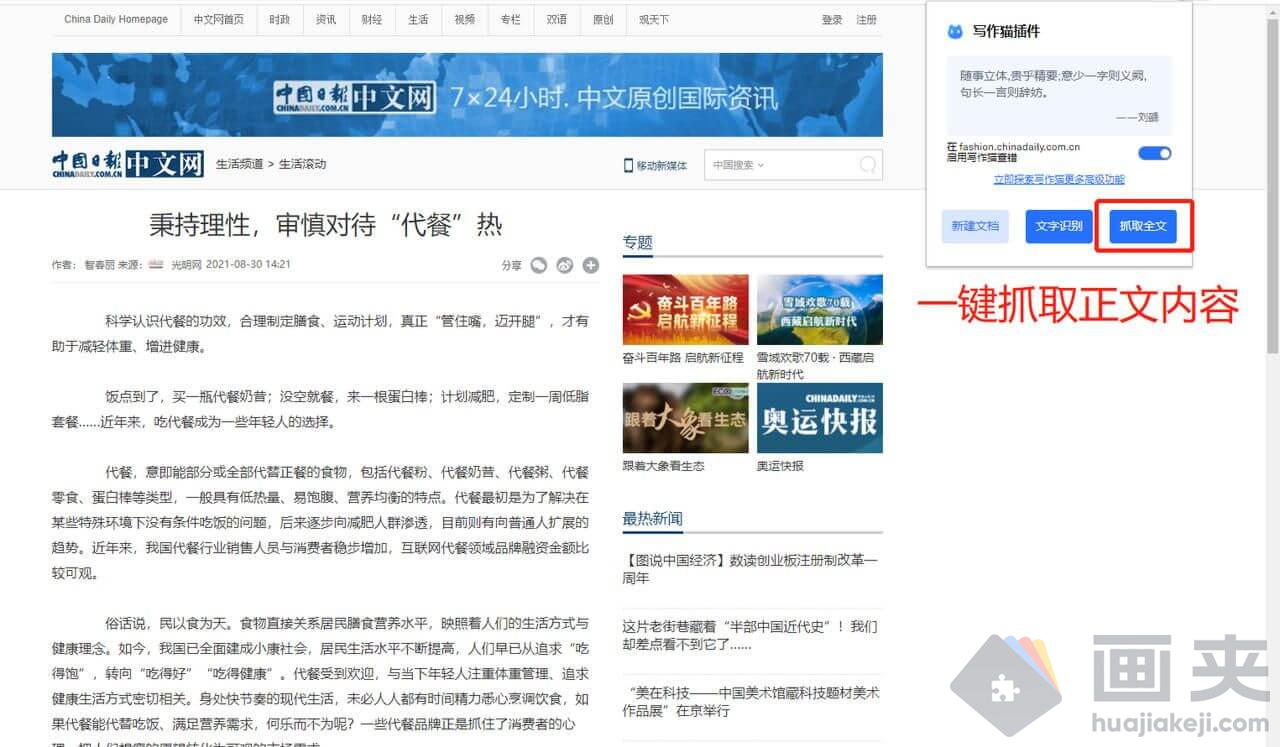Open the 奥运快报 thumbnail
The height and width of the screenshot is (747, 1280).
(x=819, y=418)
